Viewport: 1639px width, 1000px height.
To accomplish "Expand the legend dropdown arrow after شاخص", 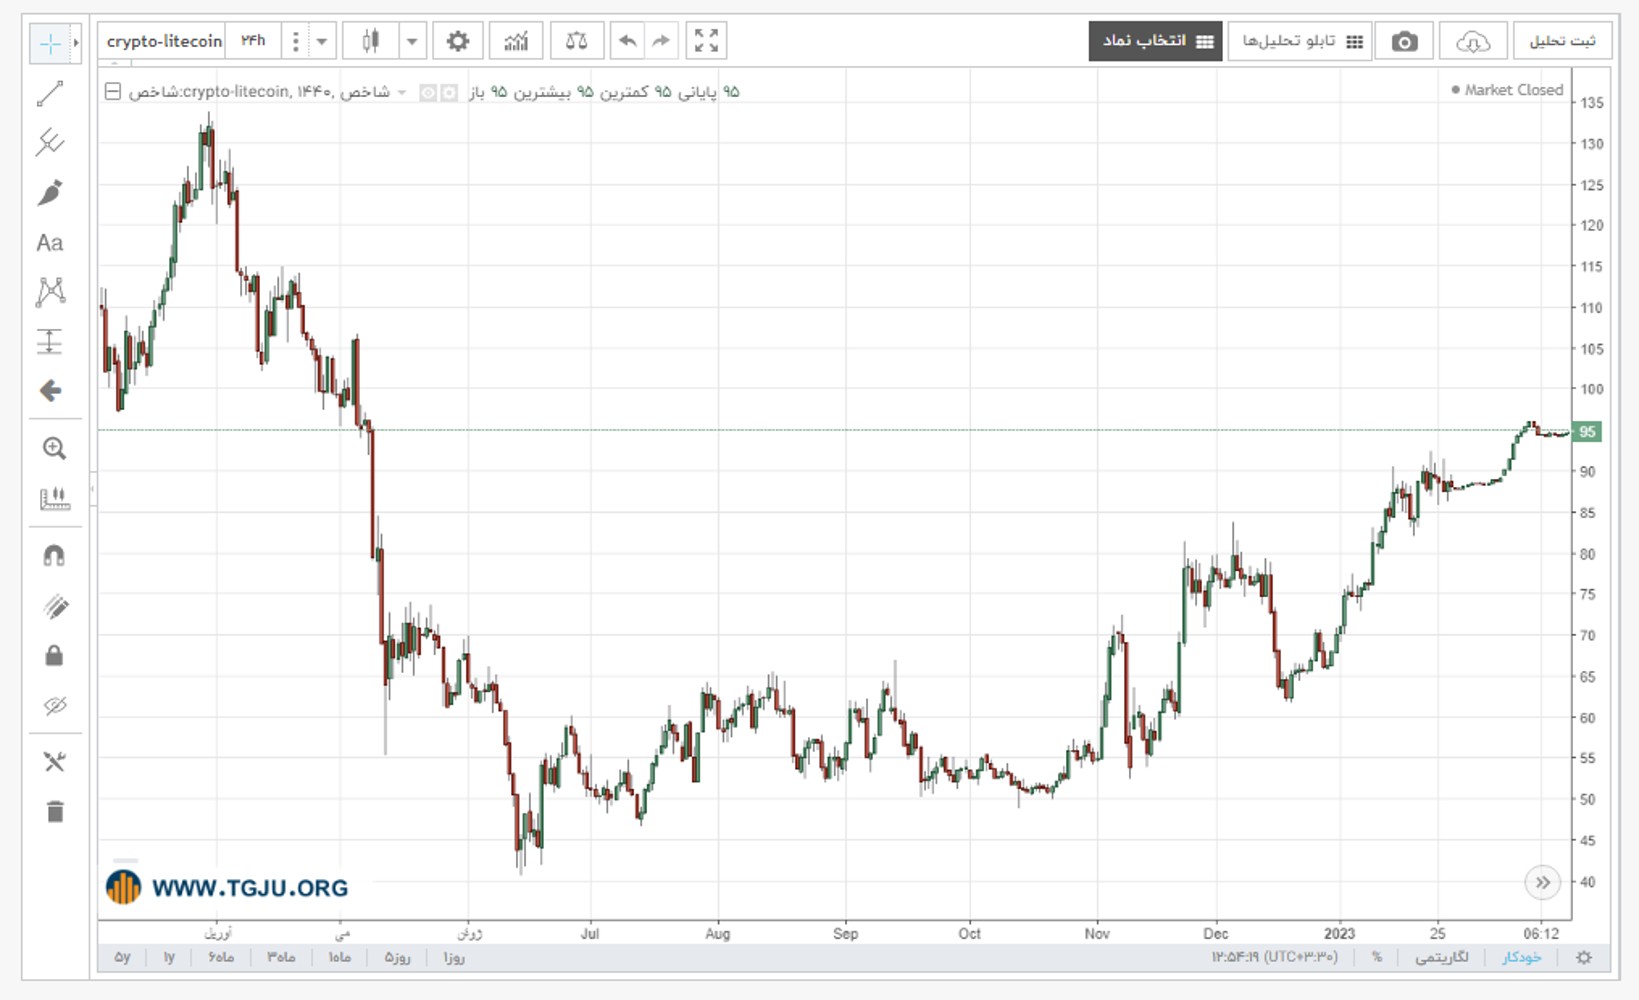I will [402, 92].
